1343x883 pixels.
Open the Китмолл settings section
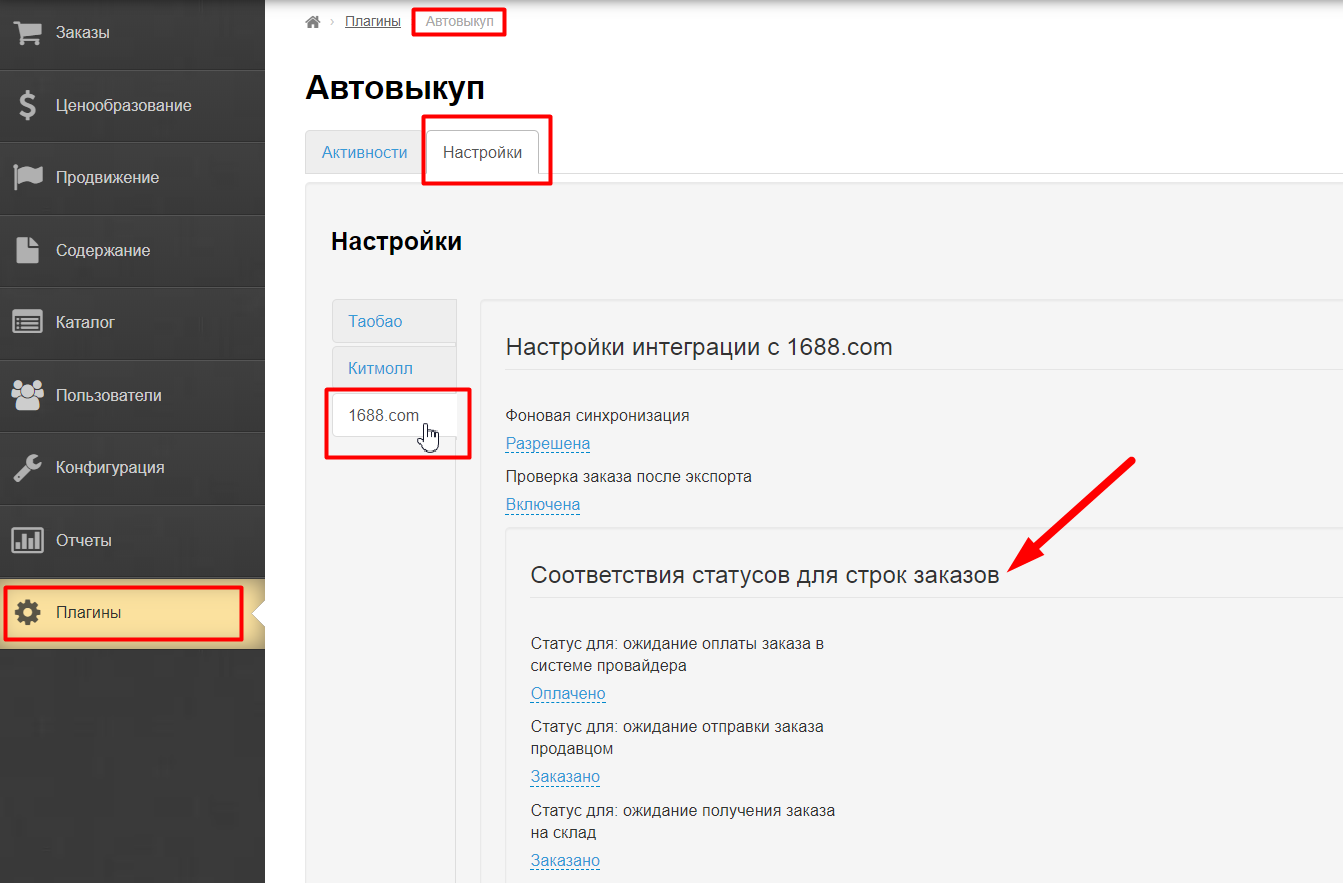point(380,368)
